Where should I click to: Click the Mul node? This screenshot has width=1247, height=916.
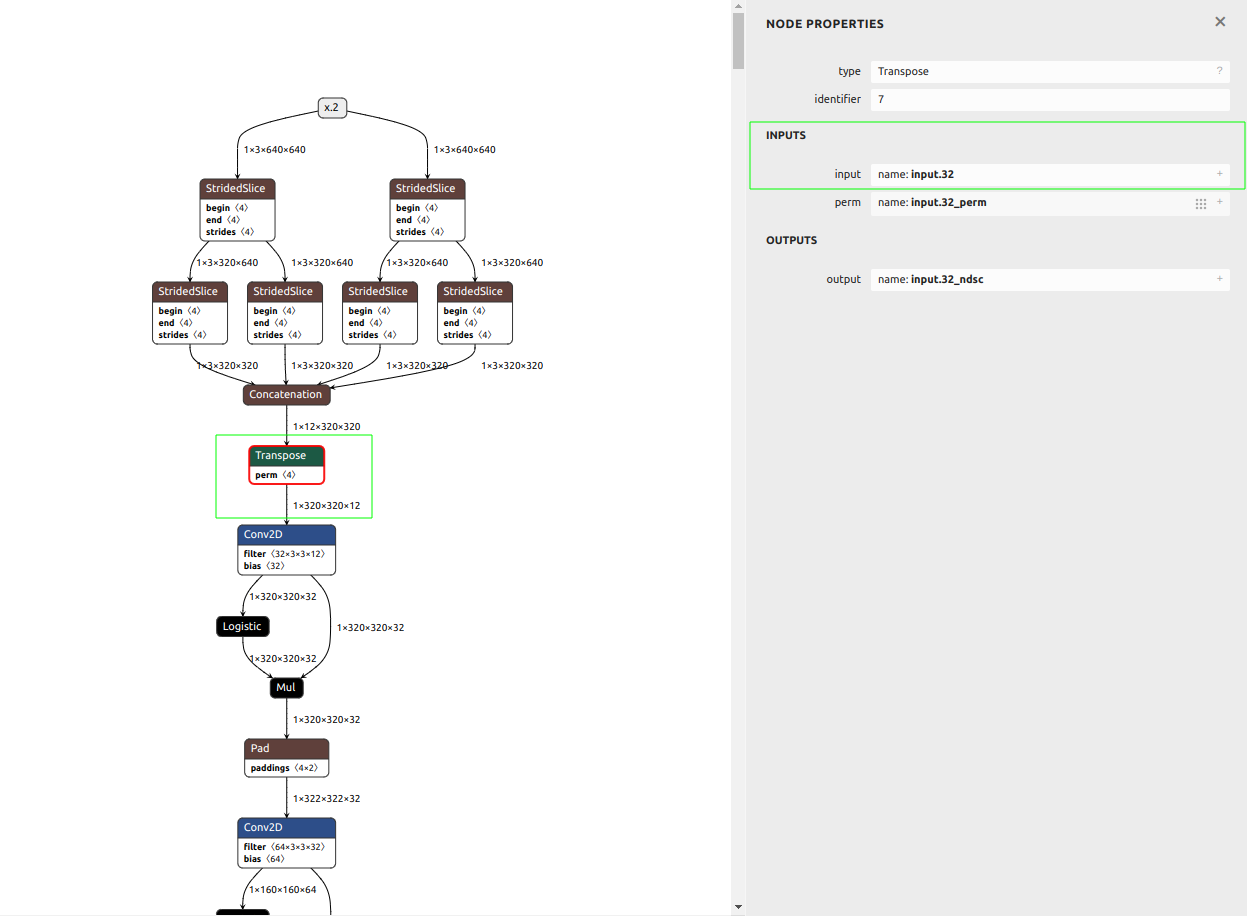286,688
